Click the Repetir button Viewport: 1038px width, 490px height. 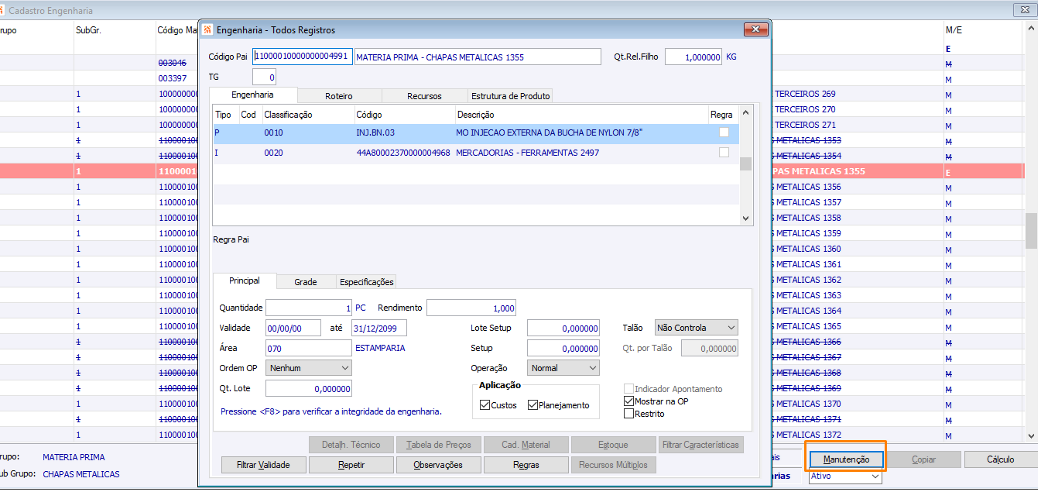350,465
